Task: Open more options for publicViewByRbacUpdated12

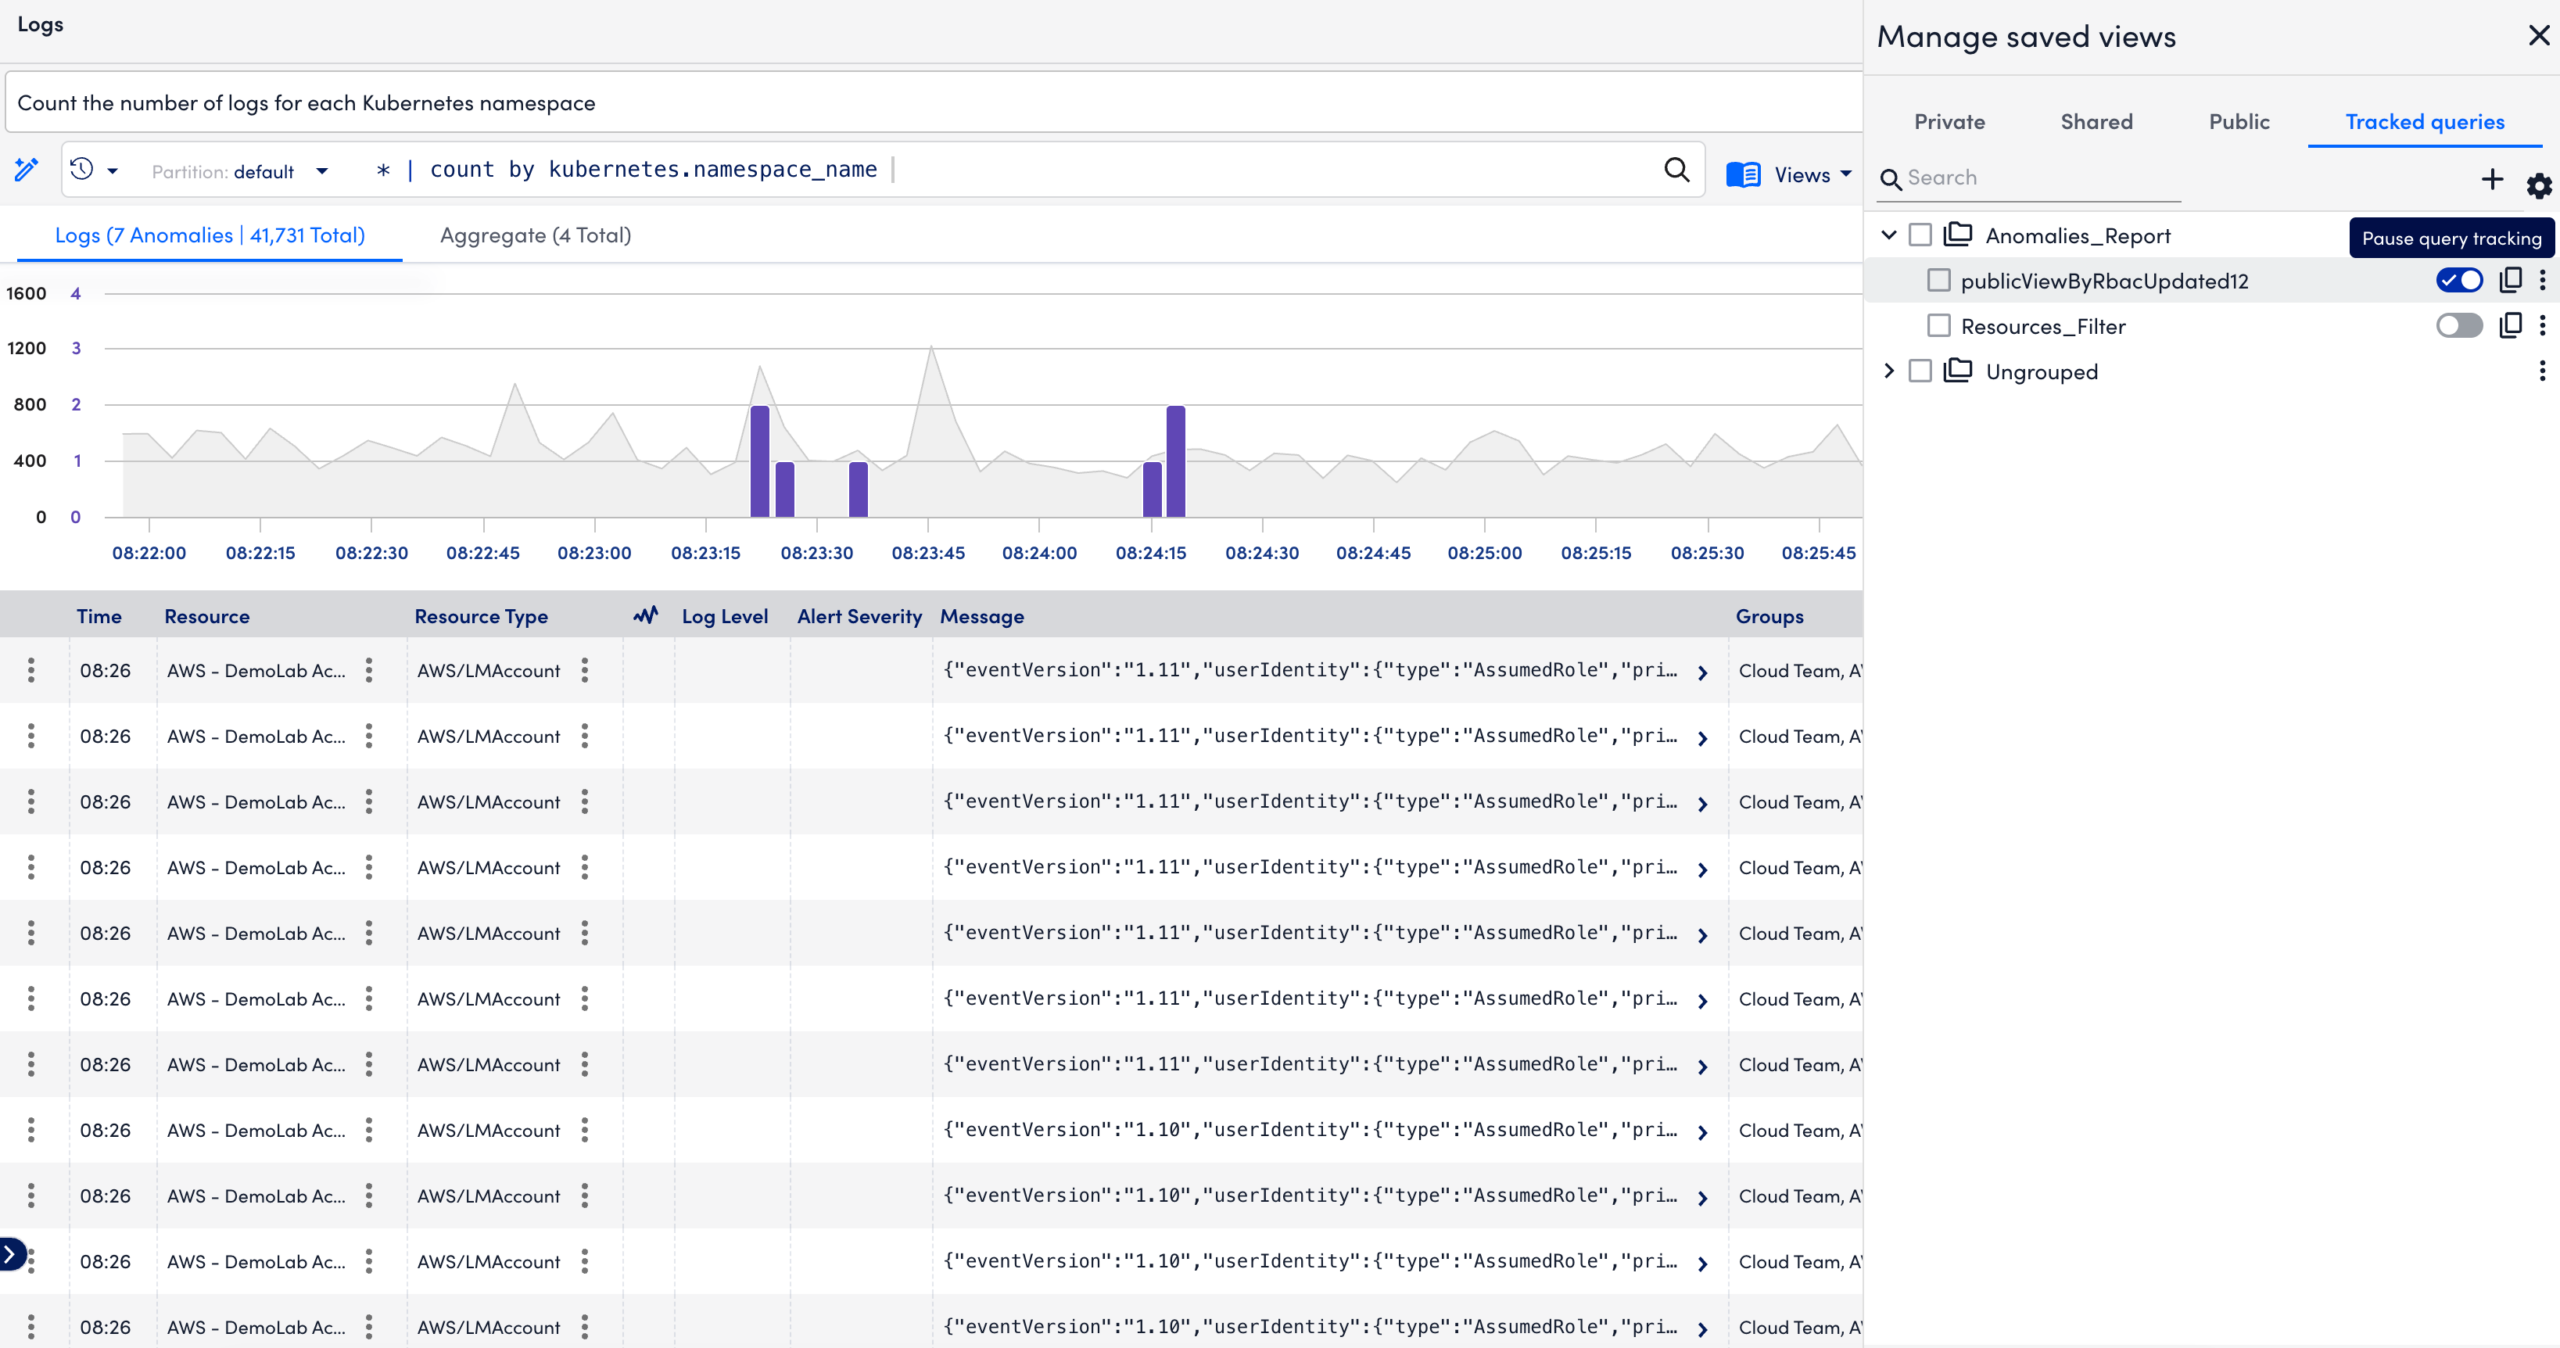Action: (x=2542, y=280)
